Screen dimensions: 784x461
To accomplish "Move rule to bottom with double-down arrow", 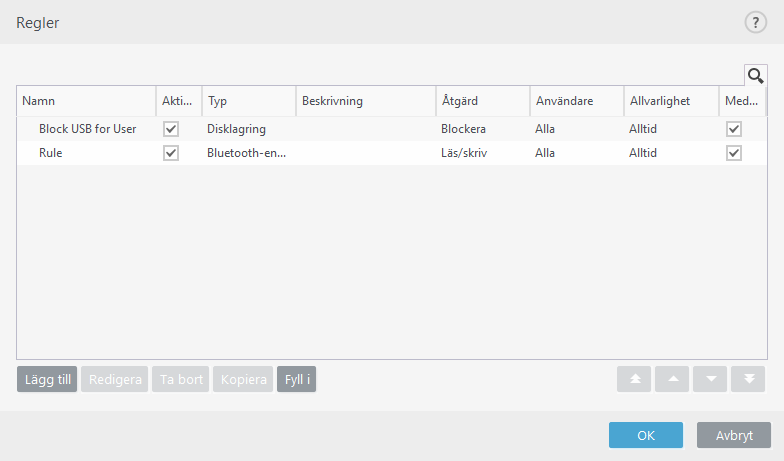I will [x=749, y=380].
